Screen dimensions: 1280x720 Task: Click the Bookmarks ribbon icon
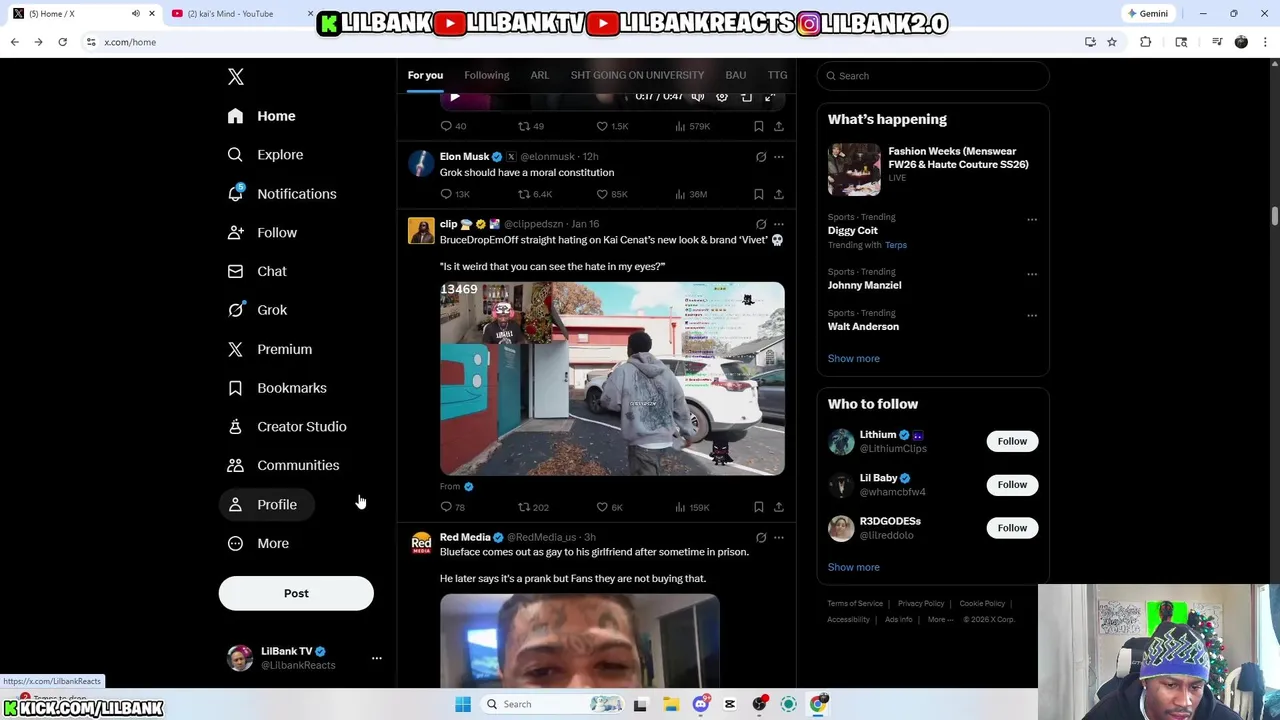[235, 388]
